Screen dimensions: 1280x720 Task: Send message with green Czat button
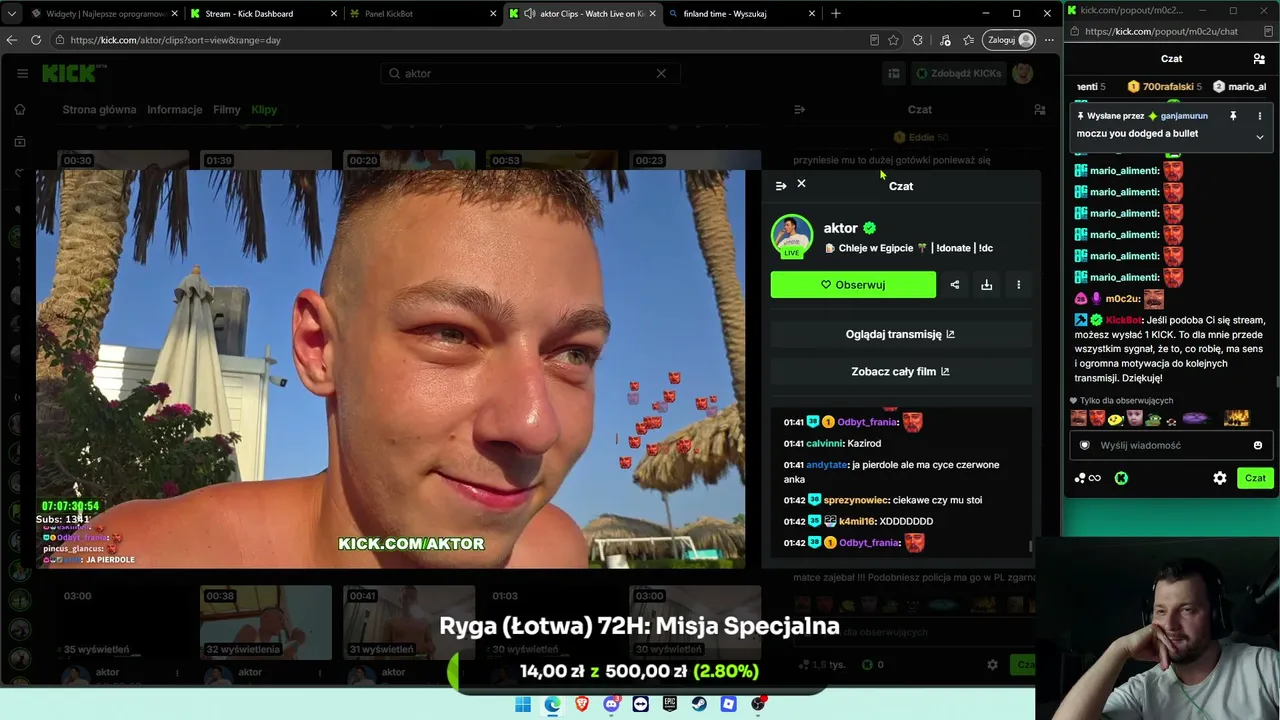(1255, 478)
